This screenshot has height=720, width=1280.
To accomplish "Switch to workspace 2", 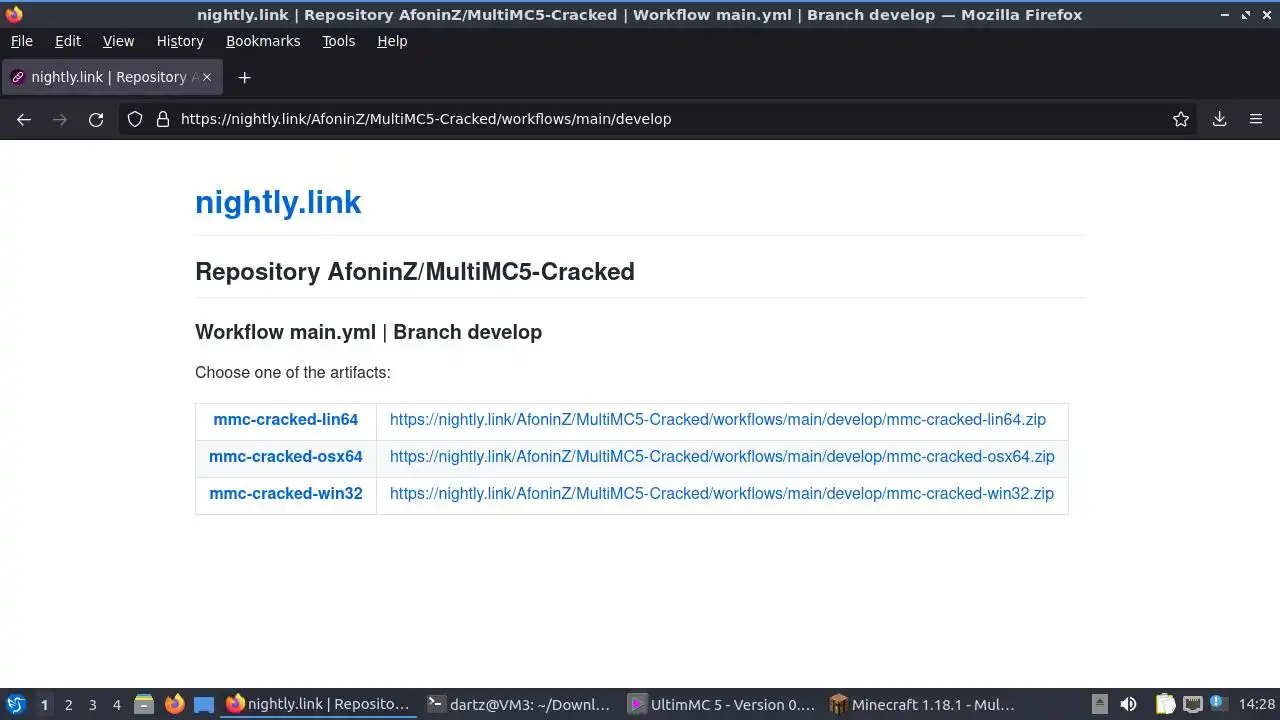I will [68, 705].
